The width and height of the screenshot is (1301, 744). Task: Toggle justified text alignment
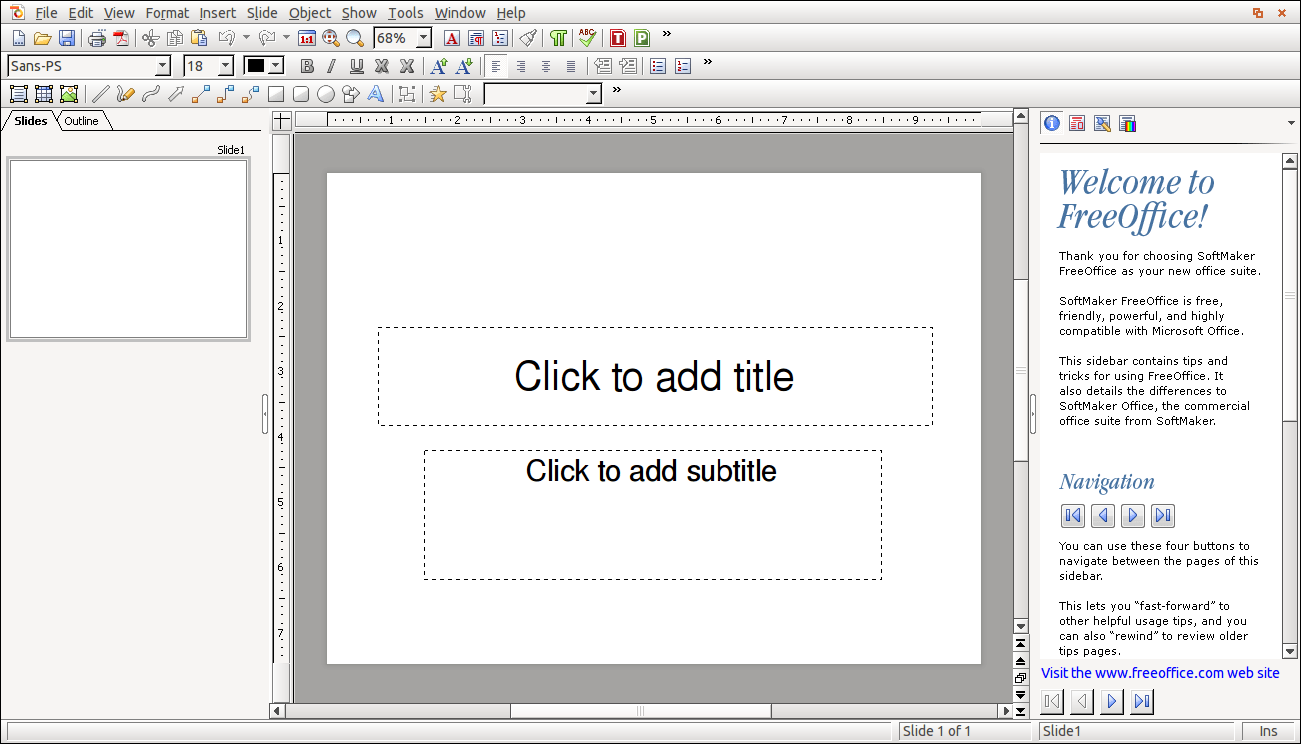(571, 66)
